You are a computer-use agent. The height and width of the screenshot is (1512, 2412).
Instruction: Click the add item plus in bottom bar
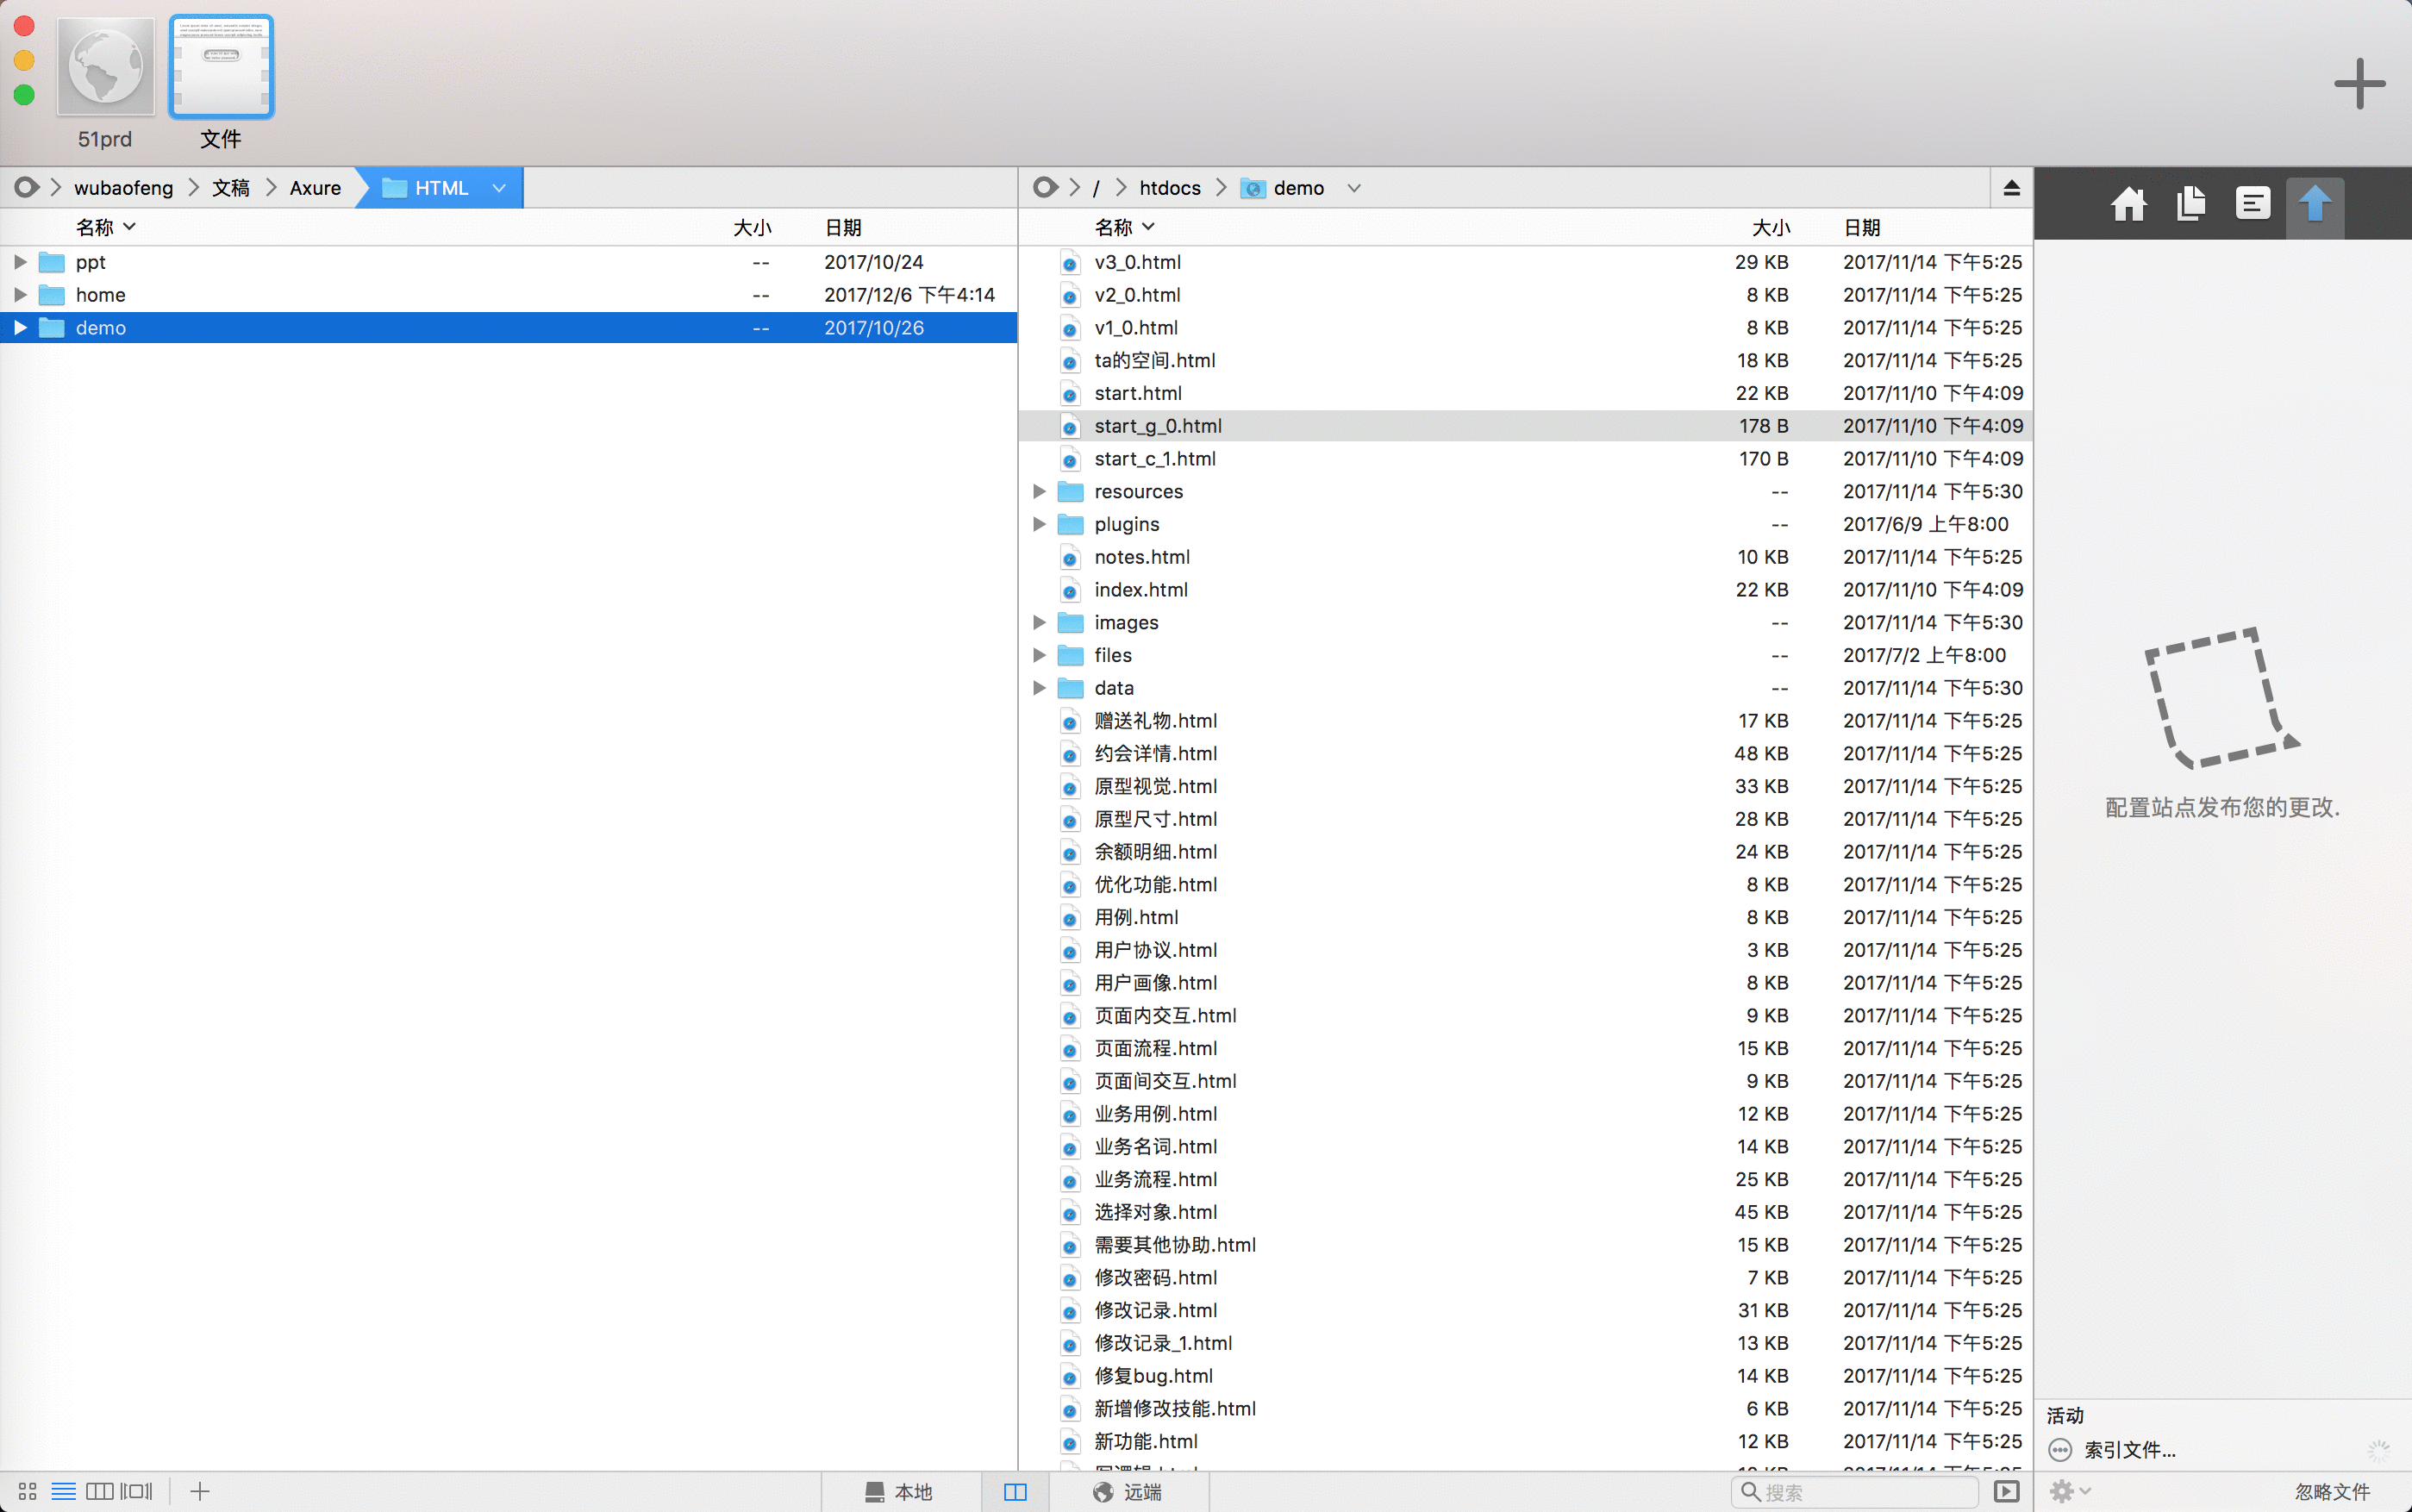point(200,1491)
